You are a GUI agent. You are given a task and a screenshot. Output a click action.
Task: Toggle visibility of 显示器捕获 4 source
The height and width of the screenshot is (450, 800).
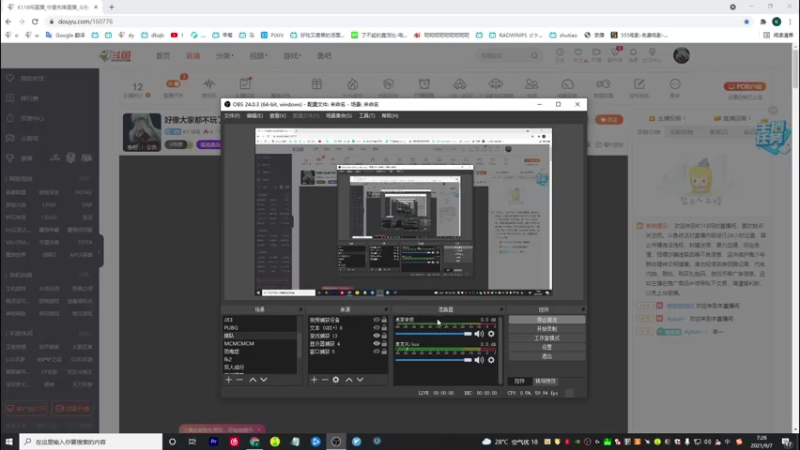(377, 343)
